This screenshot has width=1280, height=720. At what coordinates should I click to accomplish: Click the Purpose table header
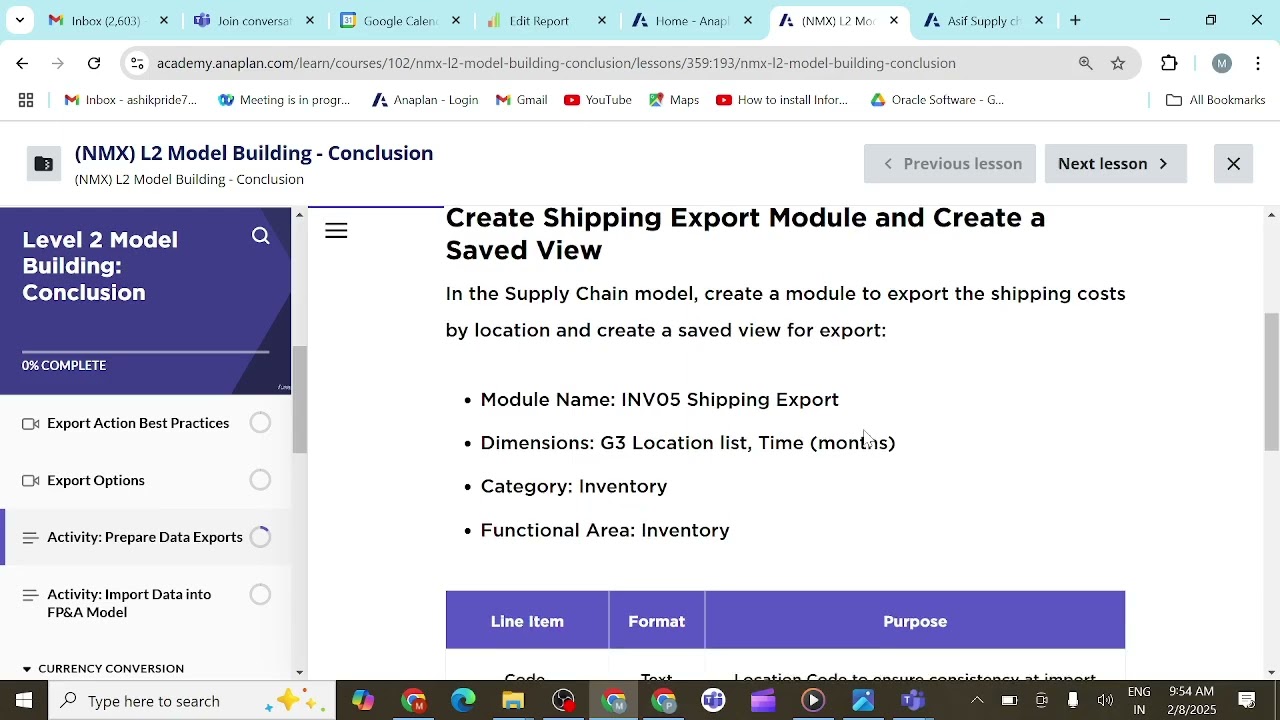click(915, 621)
